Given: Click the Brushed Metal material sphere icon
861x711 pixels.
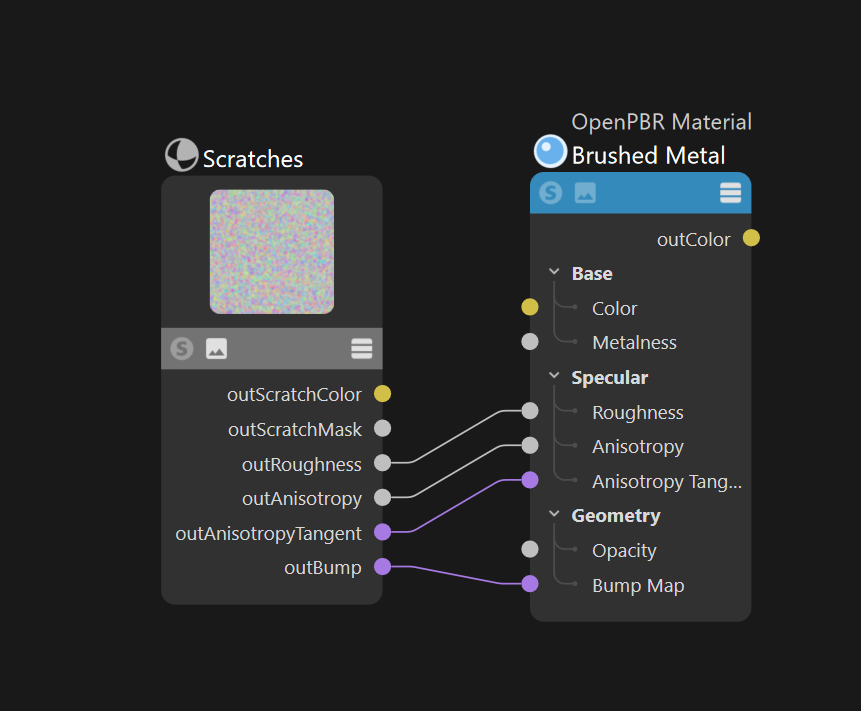Looking at the screenshot, I should (x=550, y=151).
